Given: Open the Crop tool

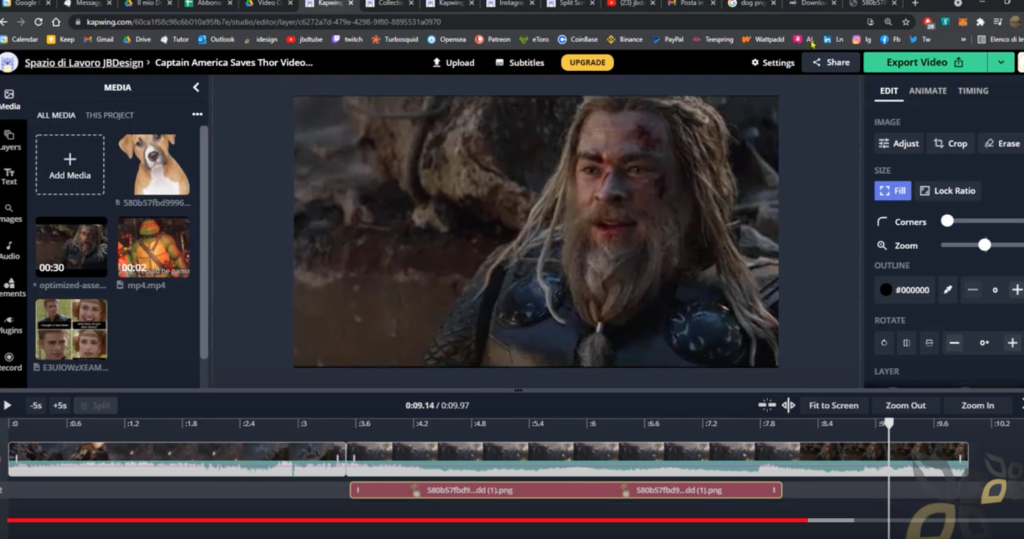Looking at the screenshot, I should point(950,143).
